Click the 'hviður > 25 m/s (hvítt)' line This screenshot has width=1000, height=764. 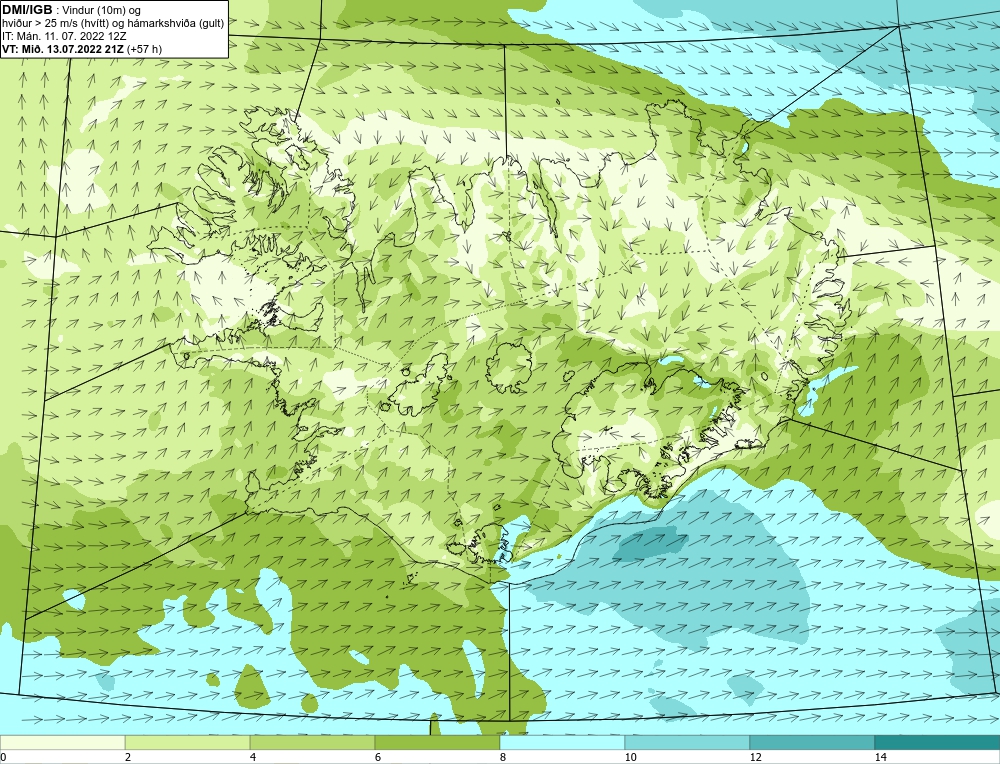pyautogui.click(x=55, y=23)
